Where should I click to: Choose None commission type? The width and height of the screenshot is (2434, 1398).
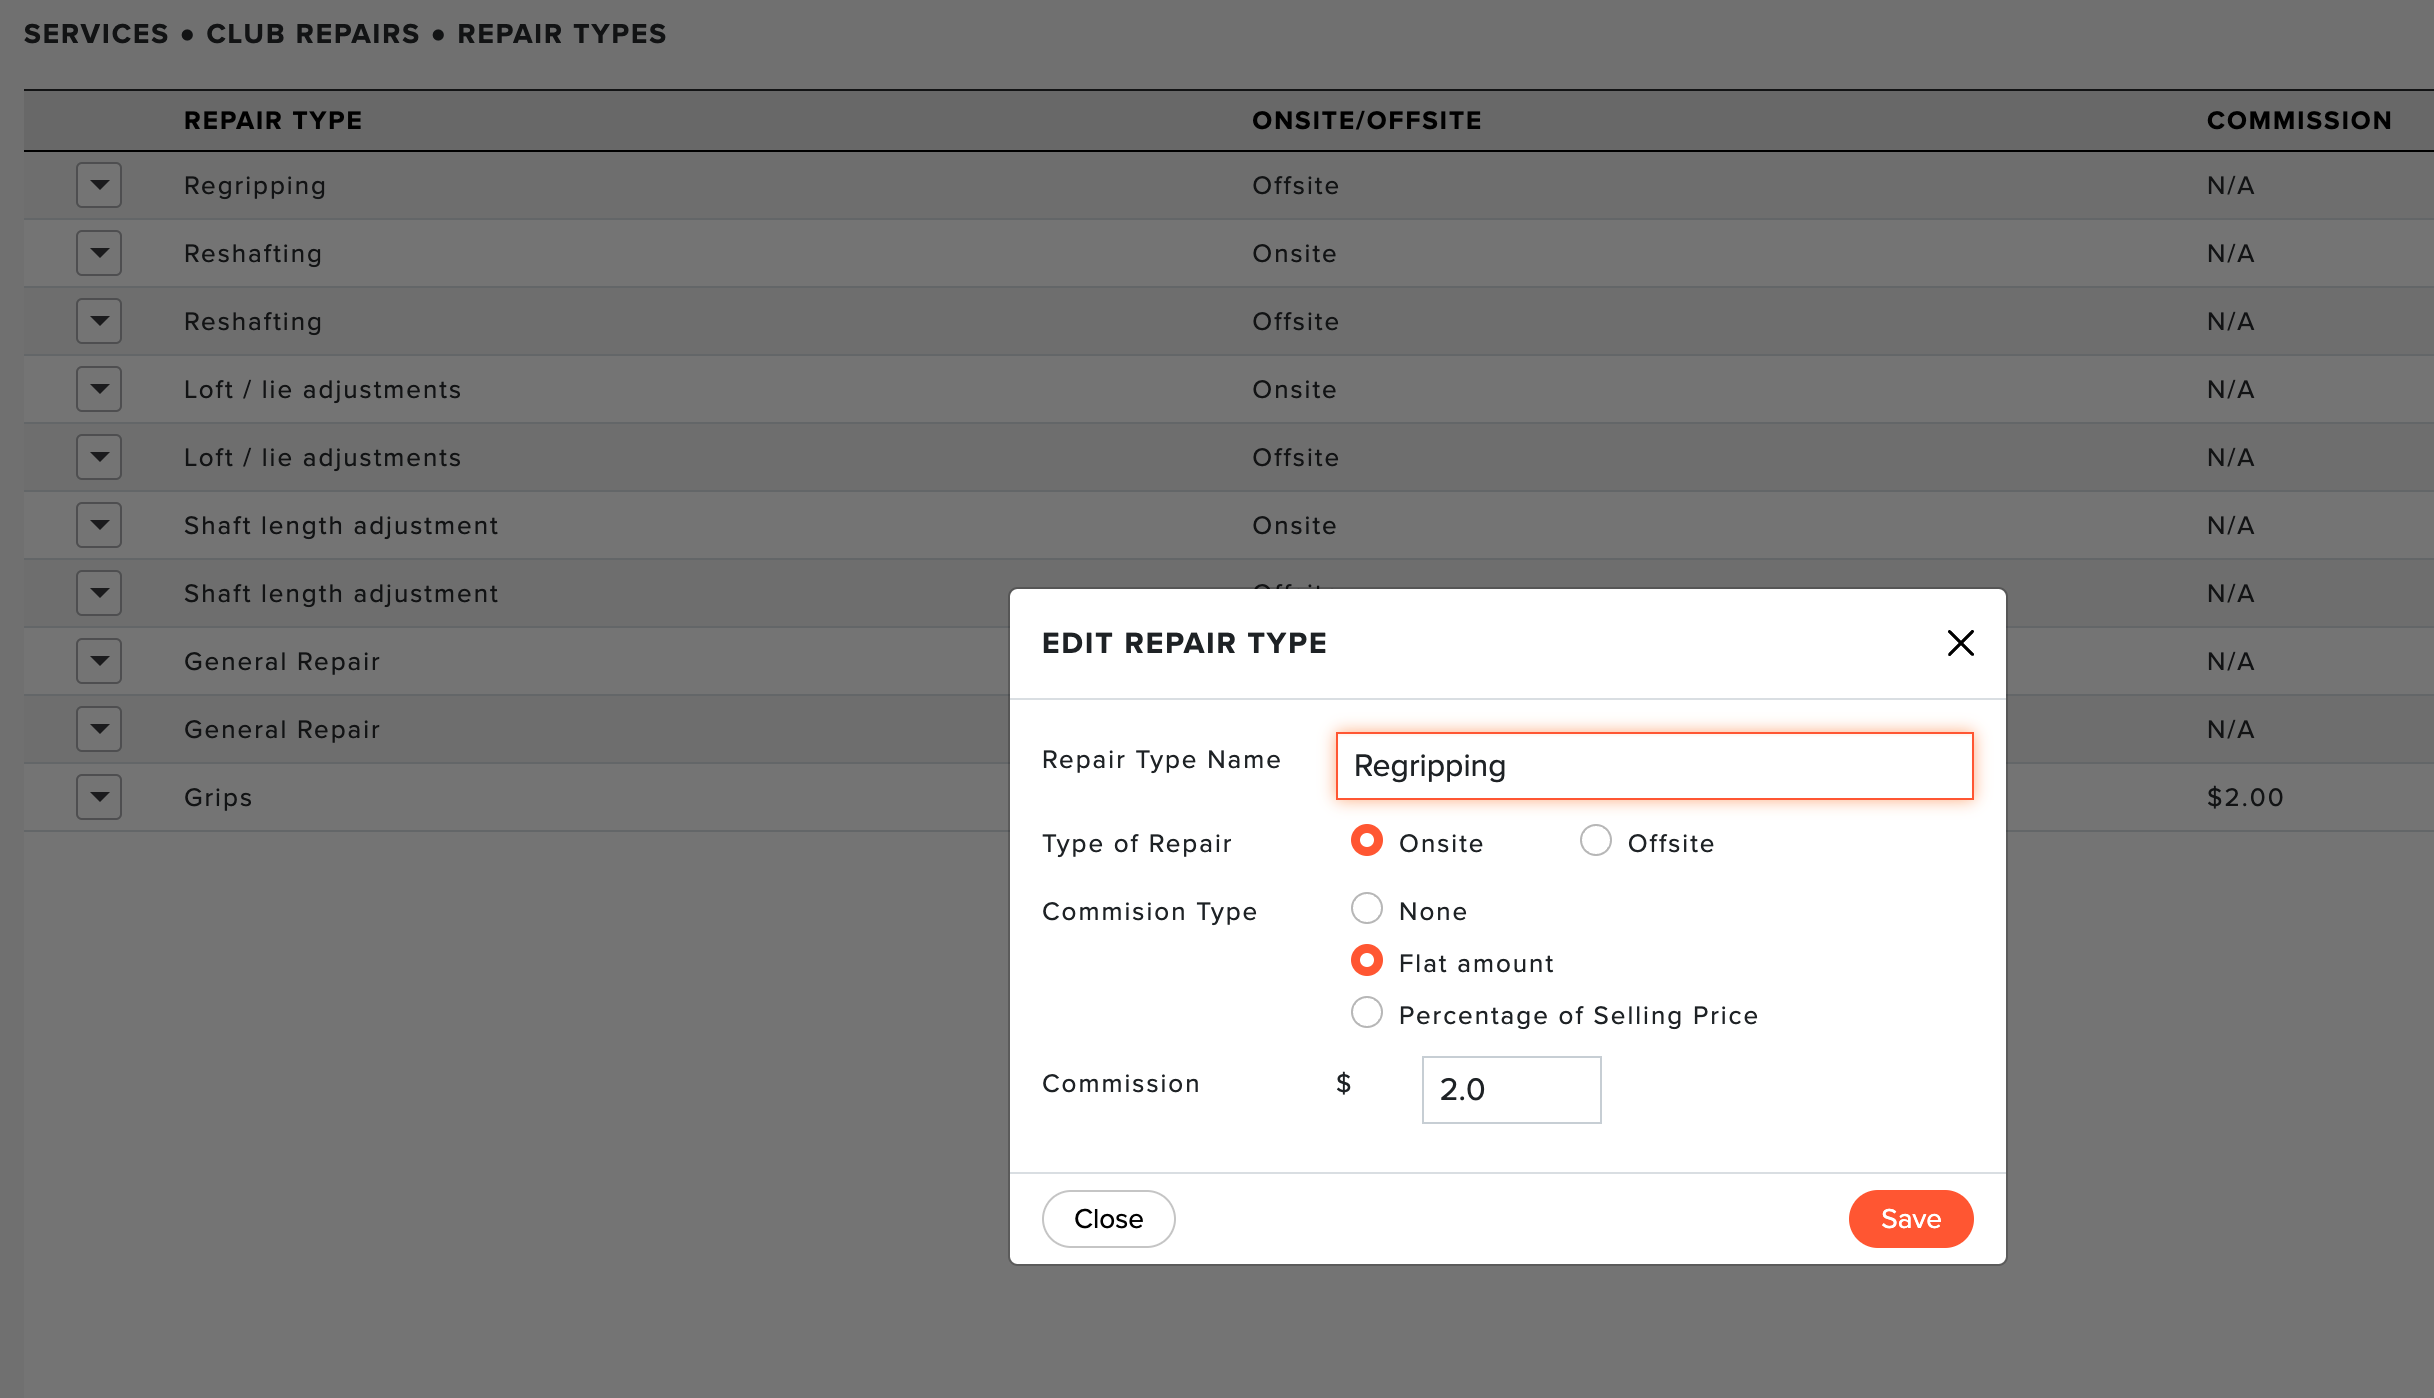pos(1366,909)
